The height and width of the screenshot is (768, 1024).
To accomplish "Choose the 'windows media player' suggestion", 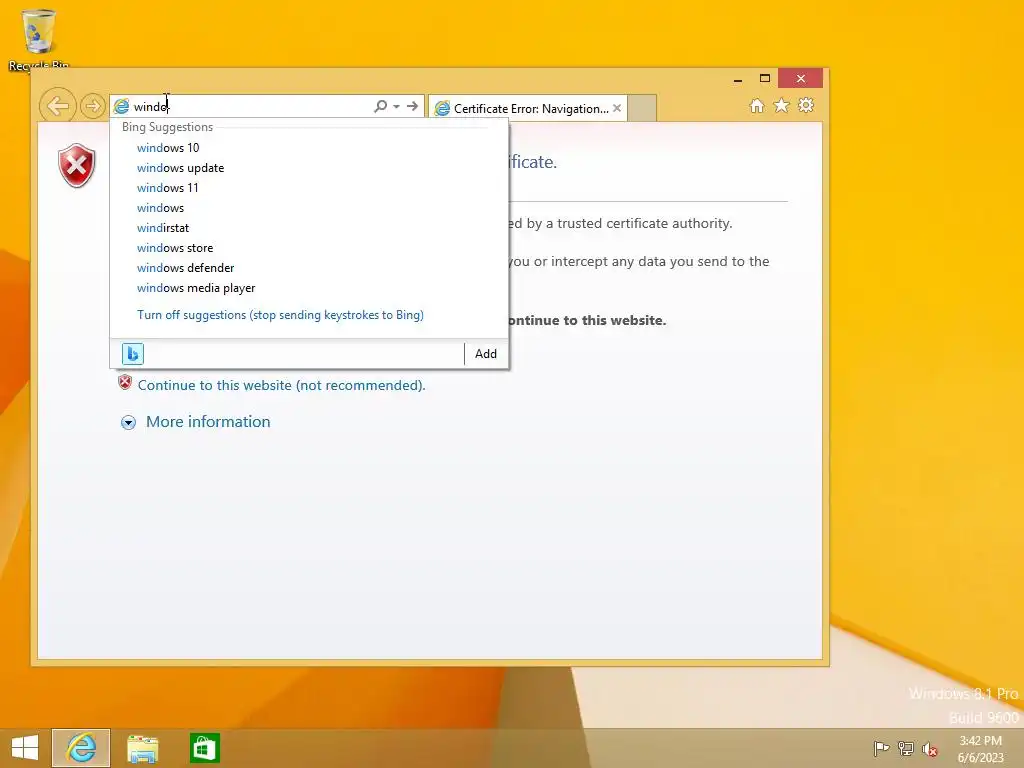I will point(309,288).
